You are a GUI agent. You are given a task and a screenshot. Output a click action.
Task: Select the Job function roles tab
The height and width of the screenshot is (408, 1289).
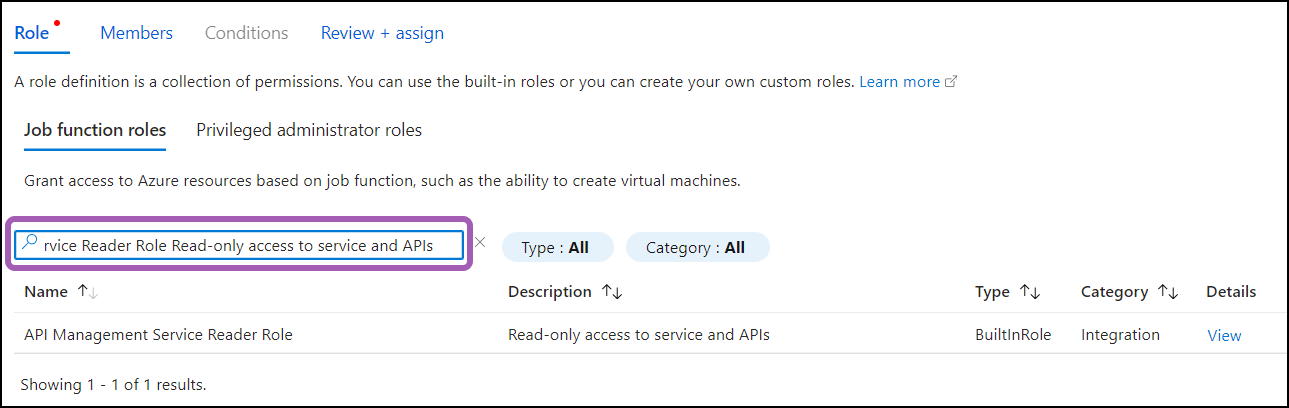coord(95,130)
